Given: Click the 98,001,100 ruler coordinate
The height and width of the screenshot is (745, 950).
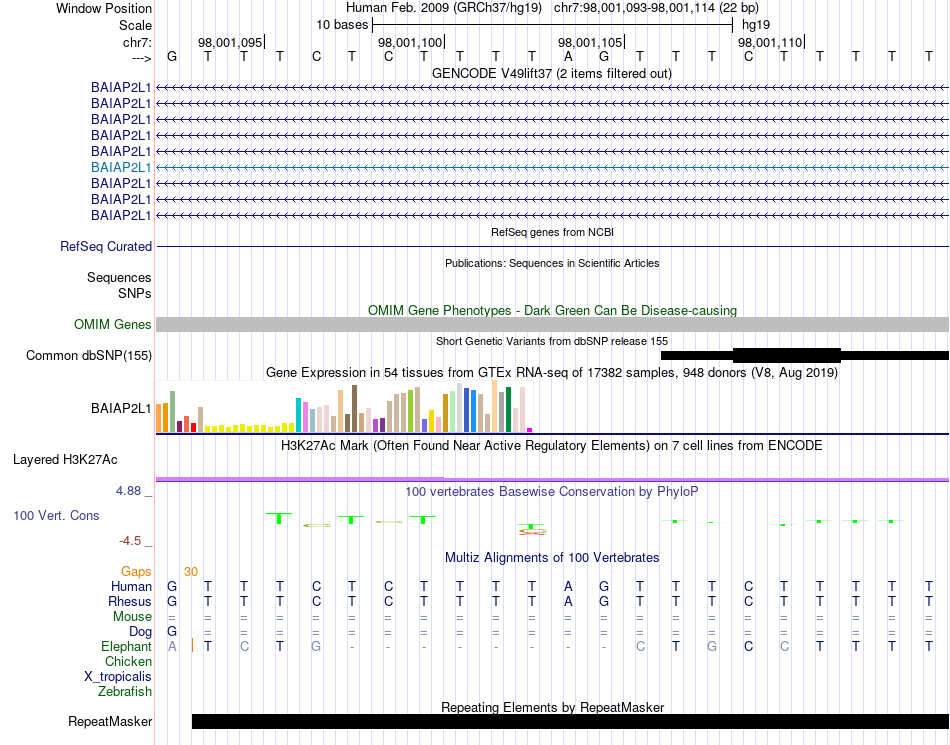Looking at the screenshot, I should (410, 42).
